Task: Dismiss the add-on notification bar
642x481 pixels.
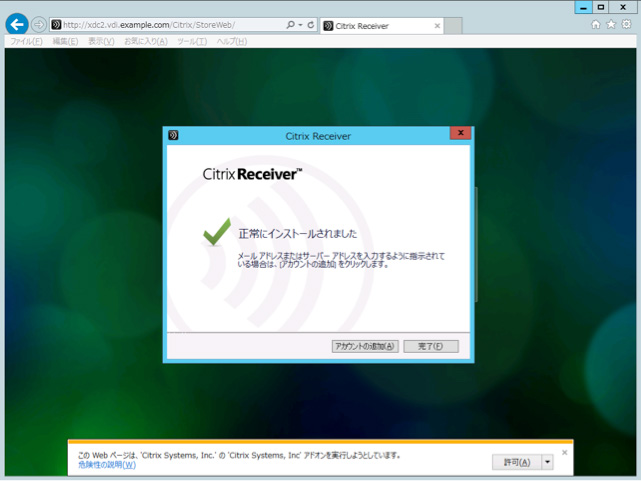Action: (565, 452)
